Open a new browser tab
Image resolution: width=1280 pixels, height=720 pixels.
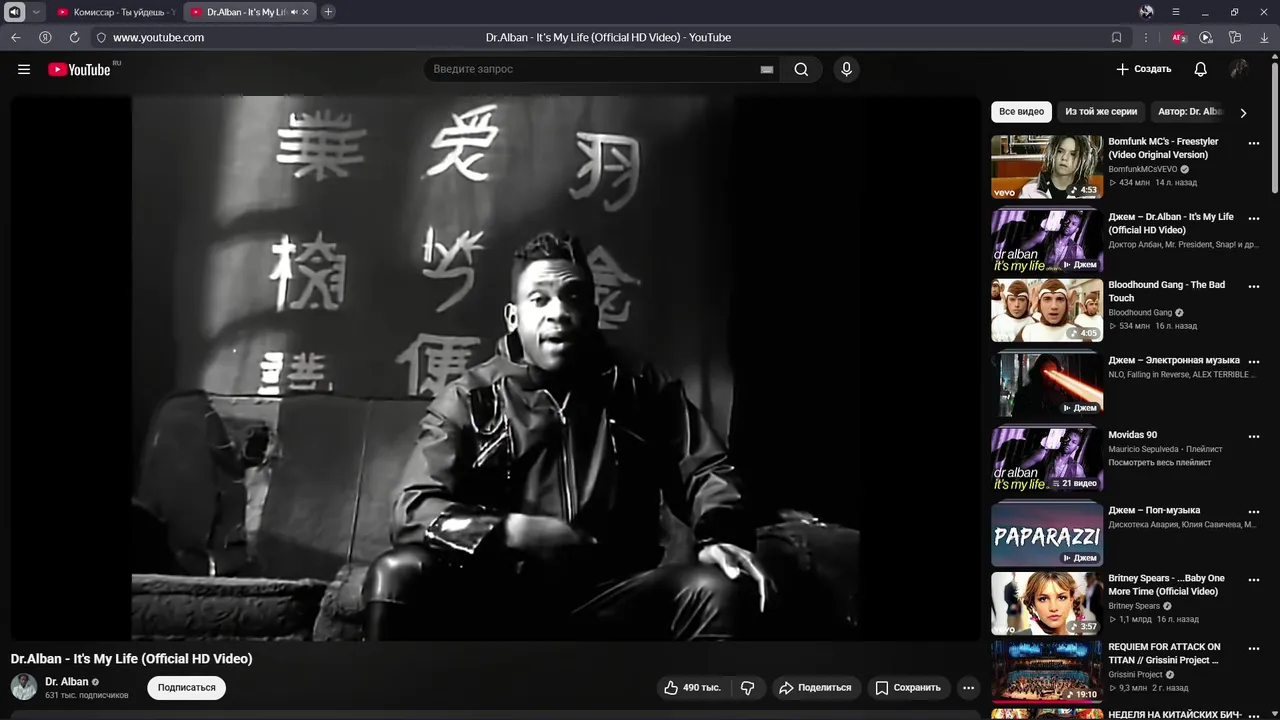tap(328, 12)
